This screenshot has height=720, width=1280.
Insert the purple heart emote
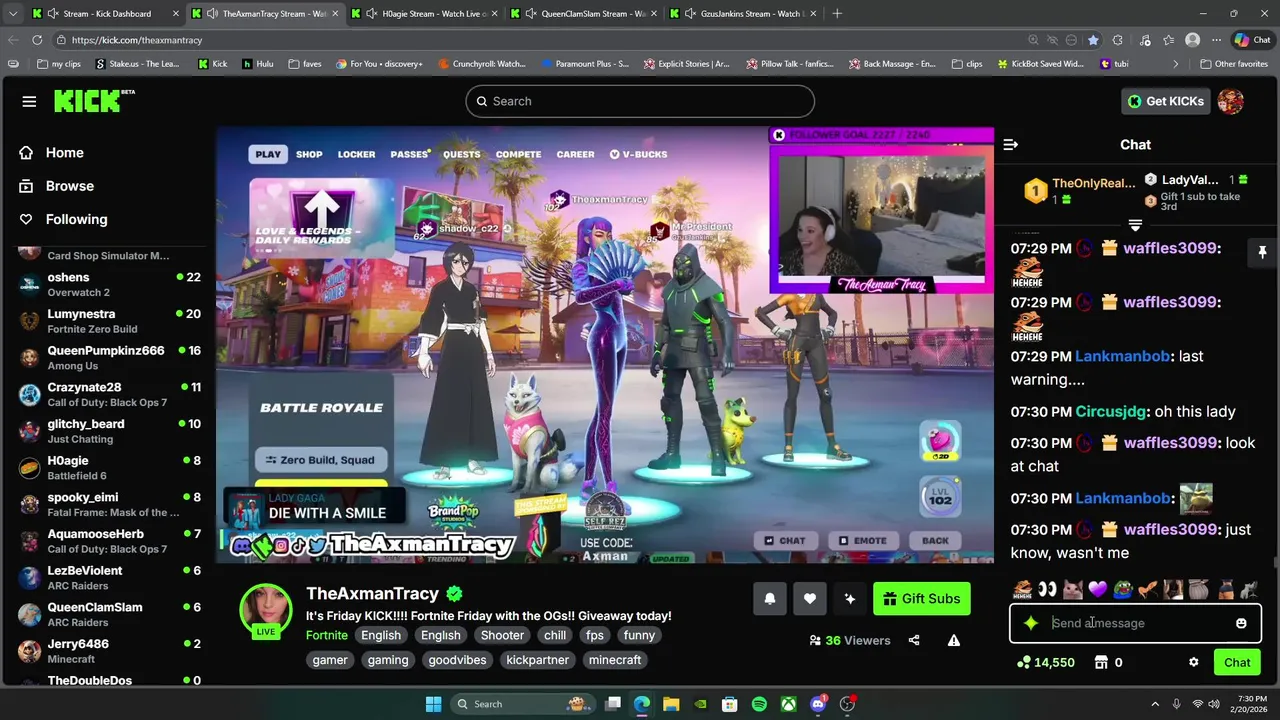click(x=1099, y=590)
